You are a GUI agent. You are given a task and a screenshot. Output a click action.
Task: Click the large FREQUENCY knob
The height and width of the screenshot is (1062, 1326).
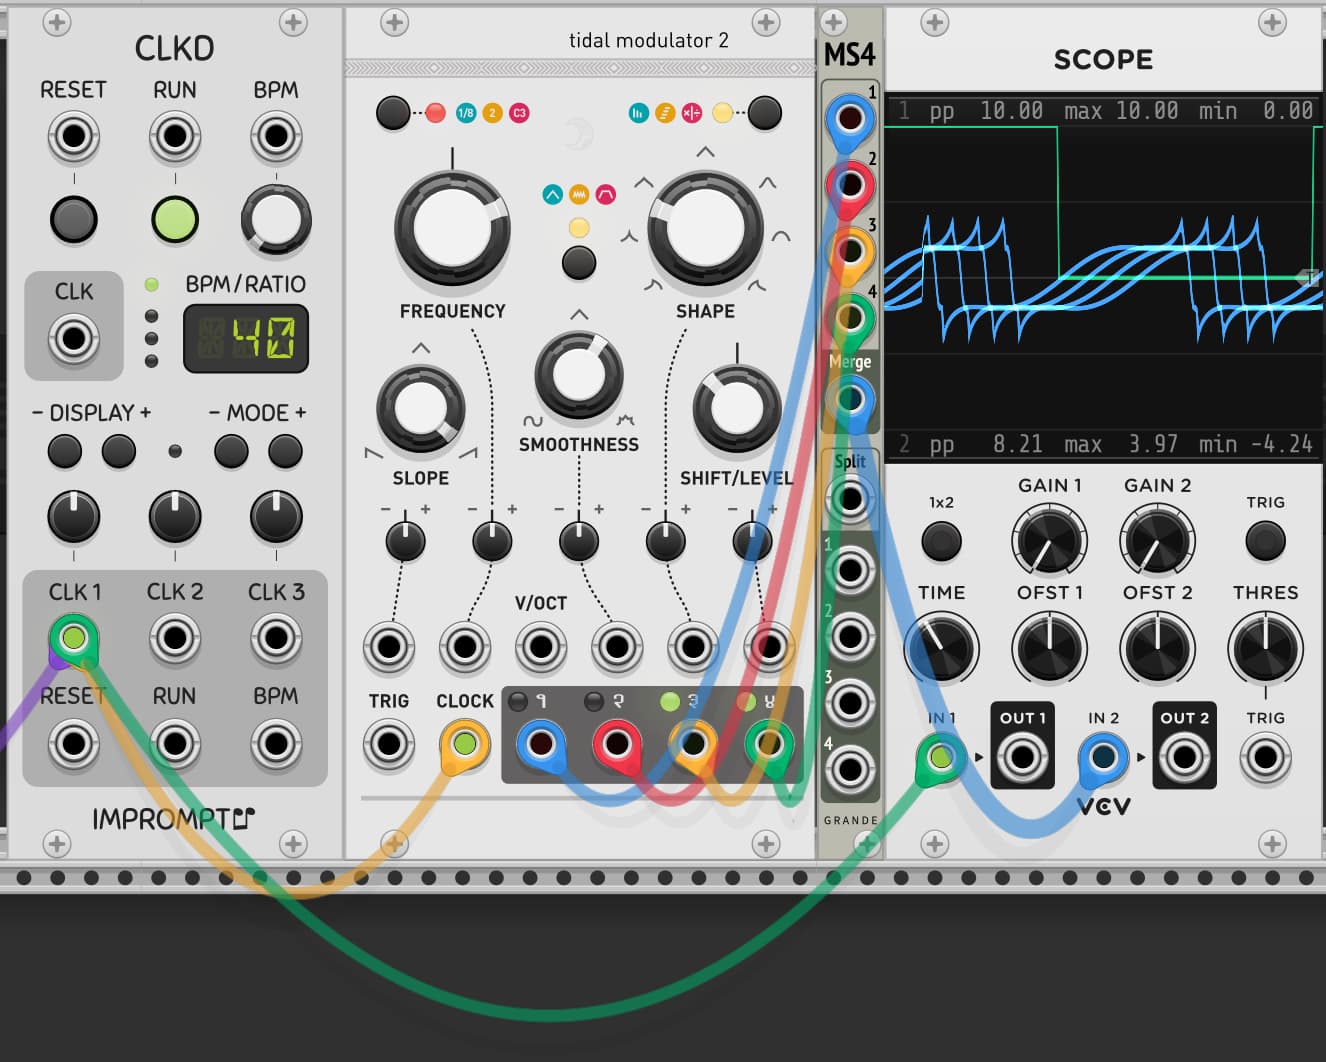tap(453, 228)
